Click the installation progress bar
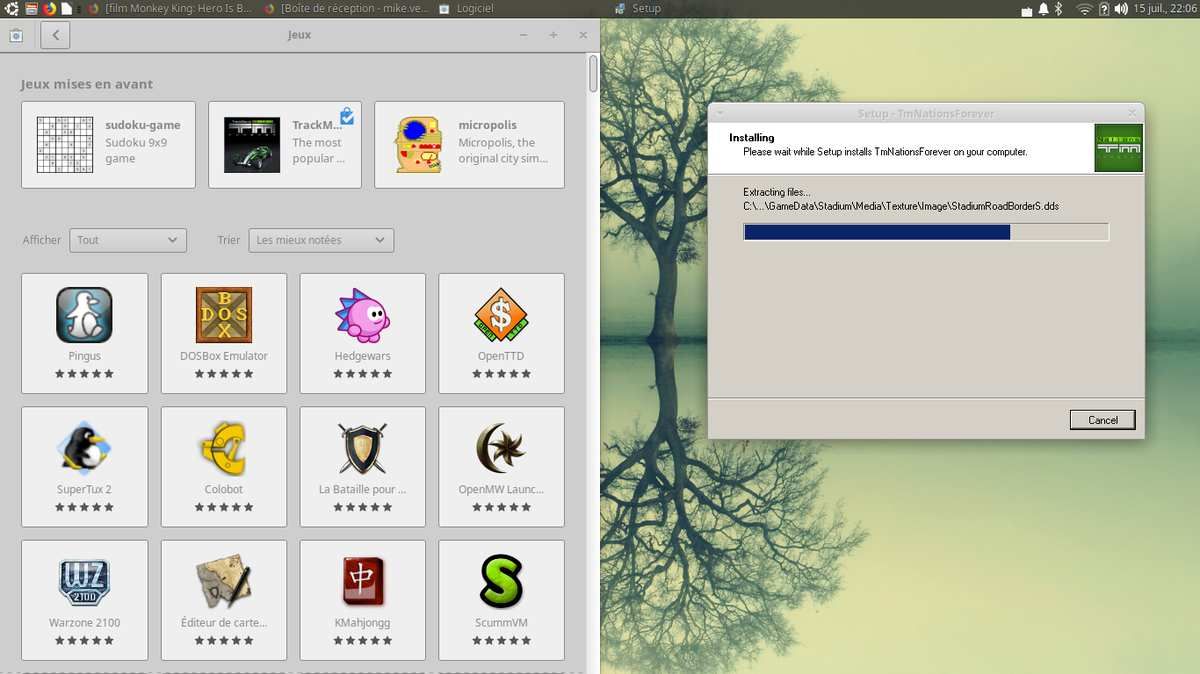Image resolution: width=1200 pixels, height=674 pixels. click(926, 232)
